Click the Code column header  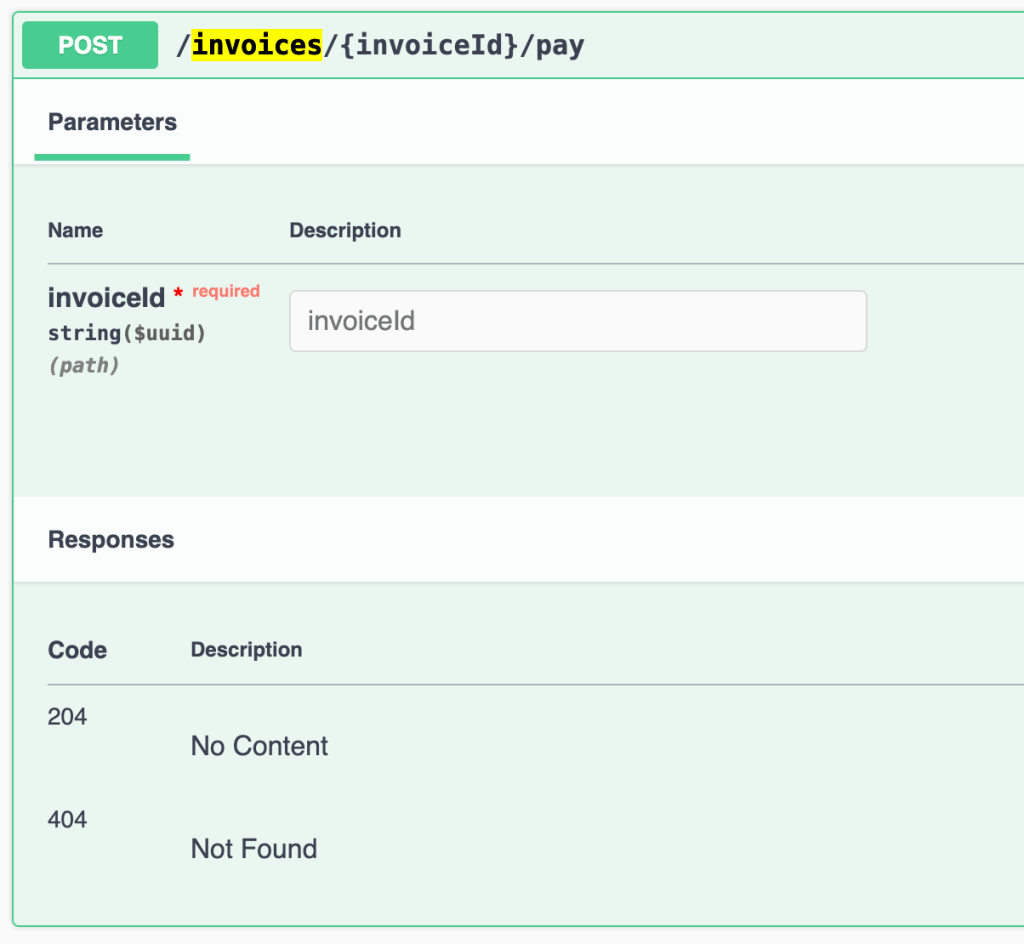pyautogui.click(x=77, y=650)
